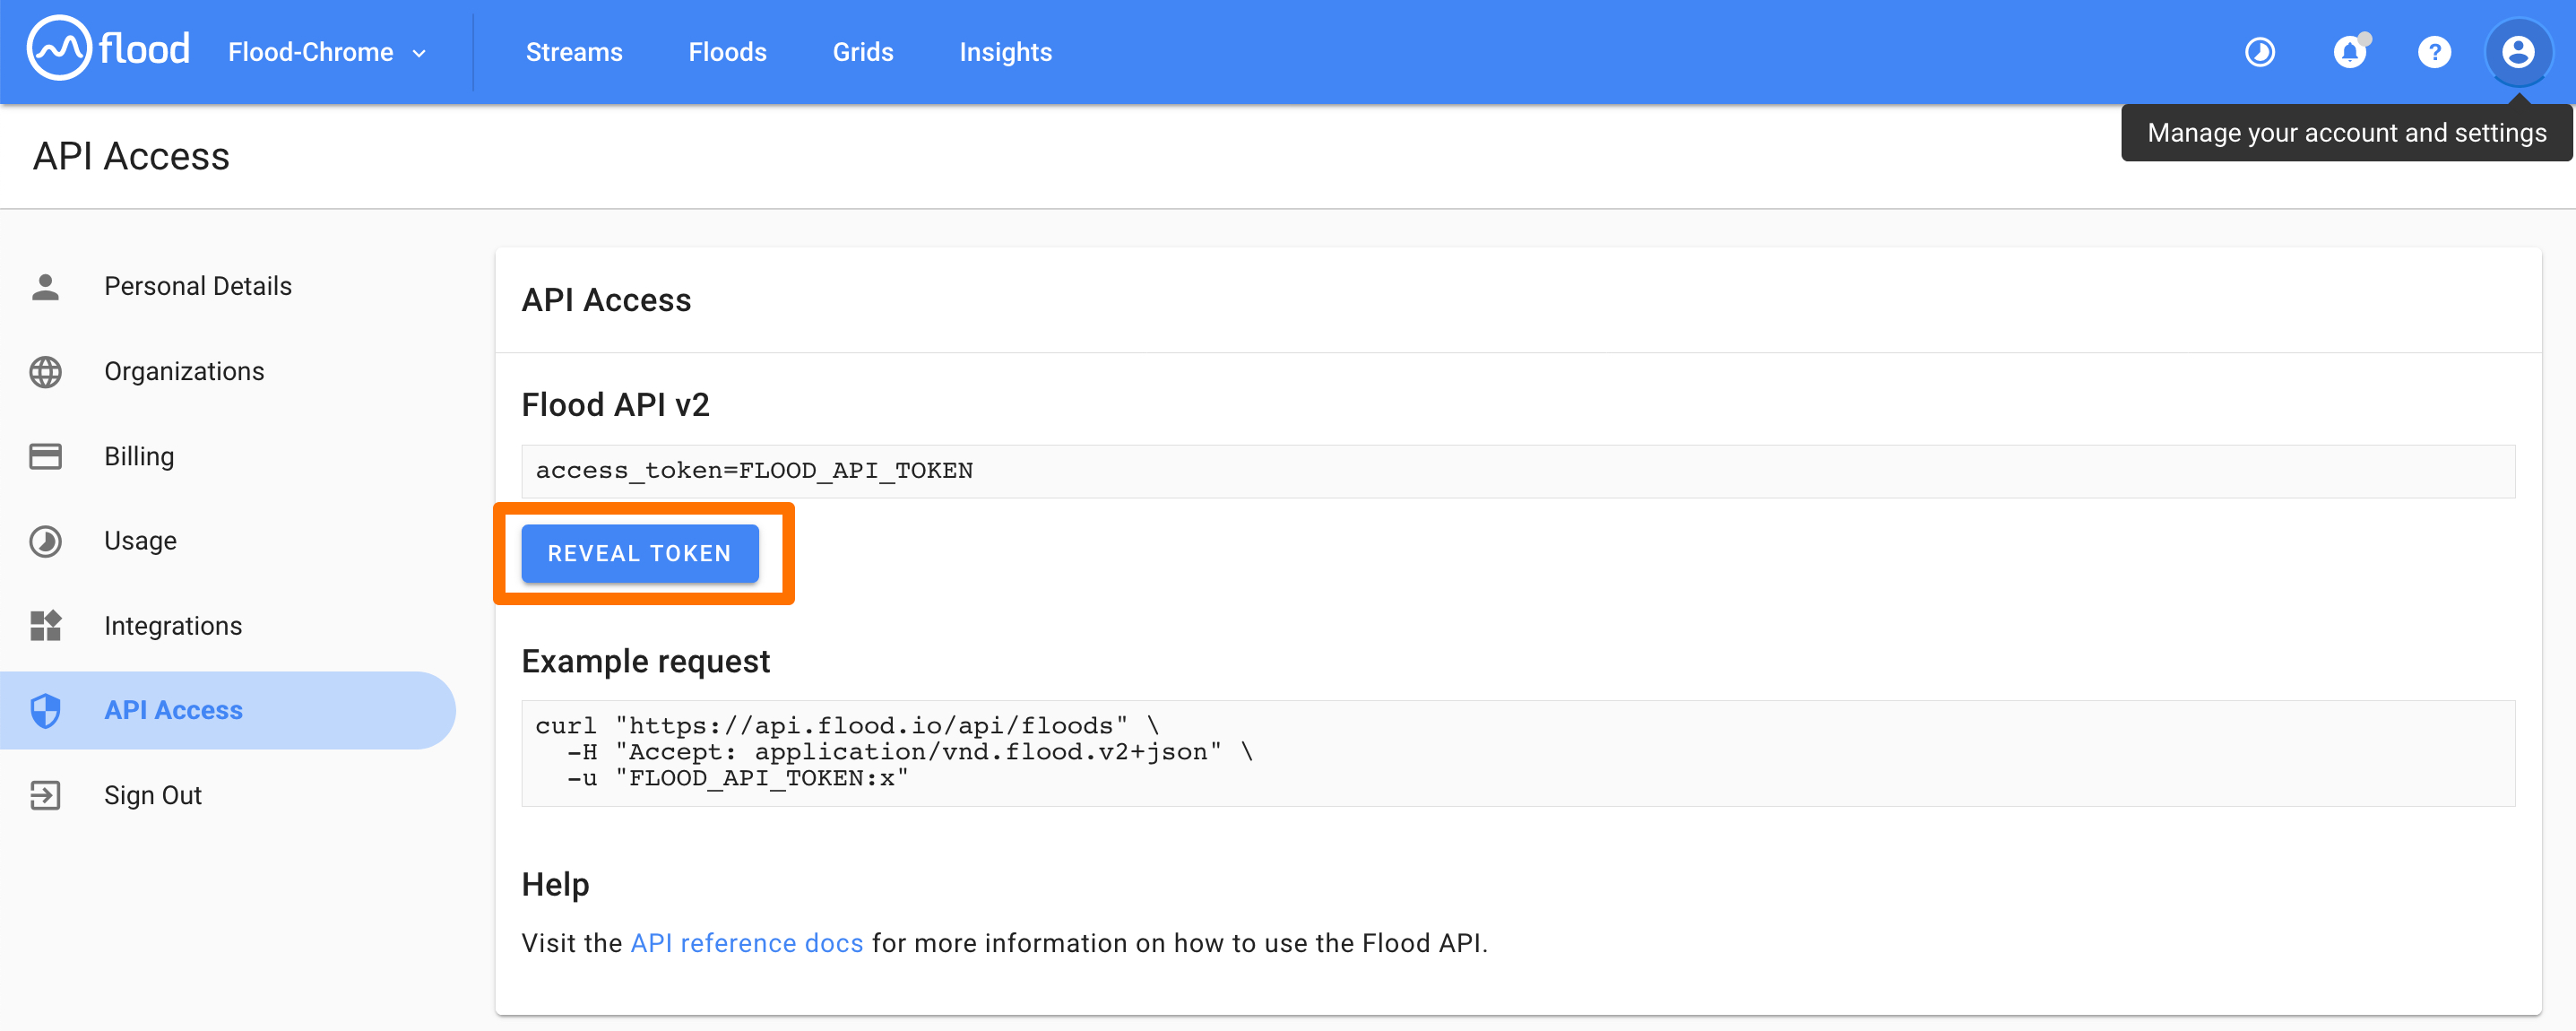The width and height of the screenshot is (2576, 1031).
Task: Open the Flood-Chrome project dropdown
Action: [327, 52]
